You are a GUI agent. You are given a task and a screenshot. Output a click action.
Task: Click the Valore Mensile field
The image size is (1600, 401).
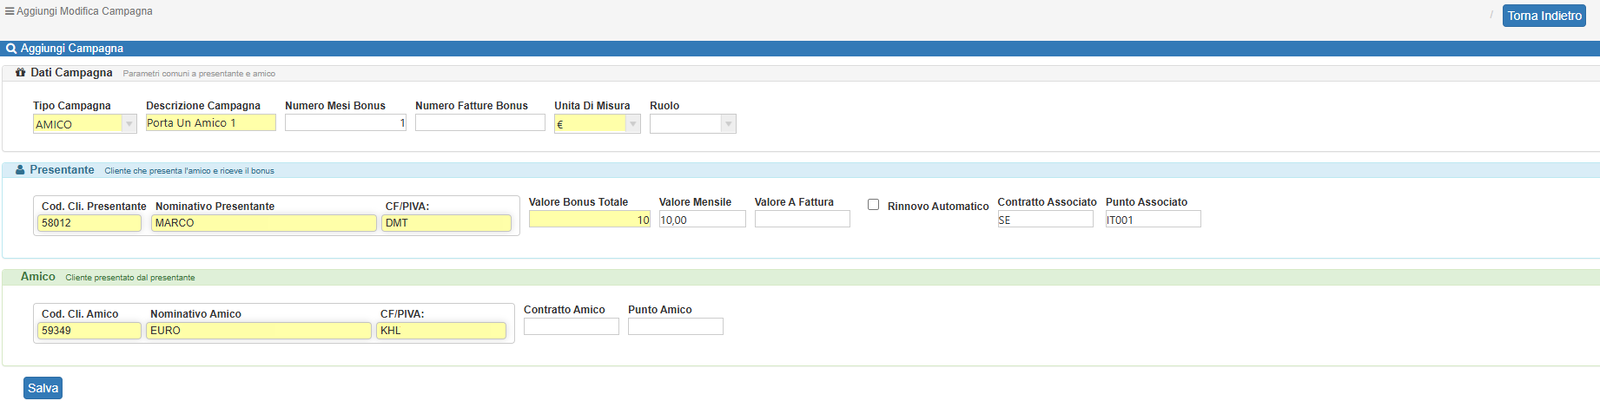tap(702, 219)
